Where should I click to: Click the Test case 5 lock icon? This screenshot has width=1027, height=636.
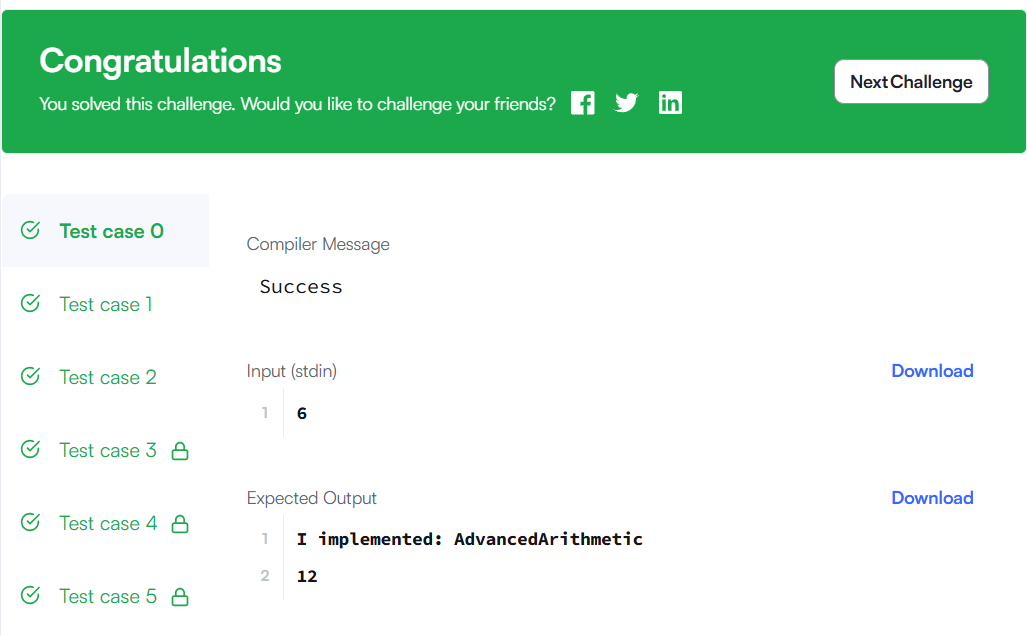(x=180, y=597)
